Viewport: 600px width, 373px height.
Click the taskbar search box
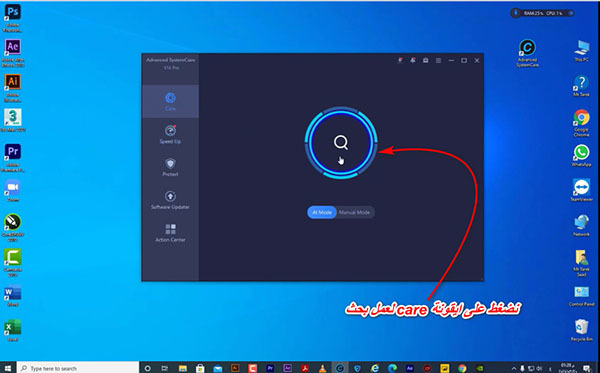(78, 368)
